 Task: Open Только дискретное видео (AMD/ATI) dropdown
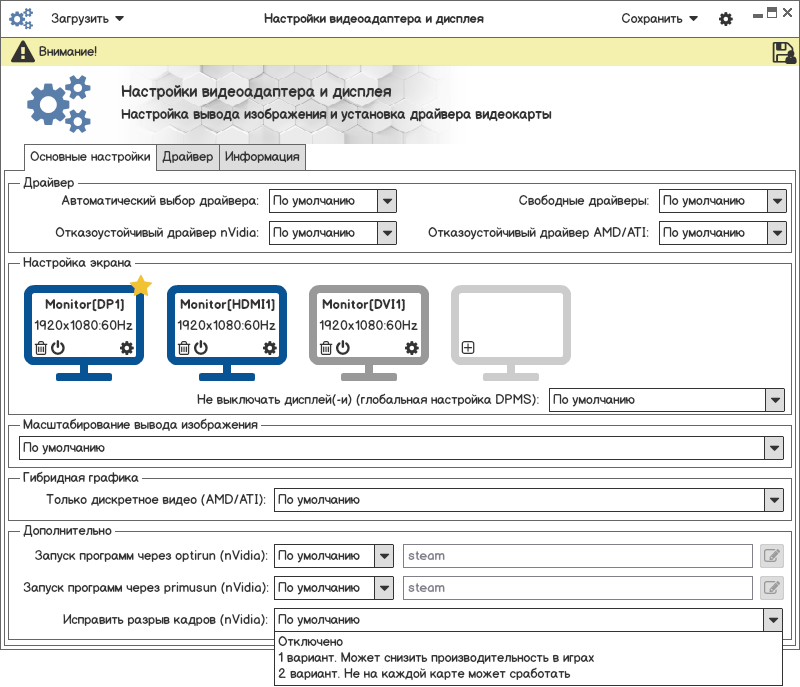(529, 500)
